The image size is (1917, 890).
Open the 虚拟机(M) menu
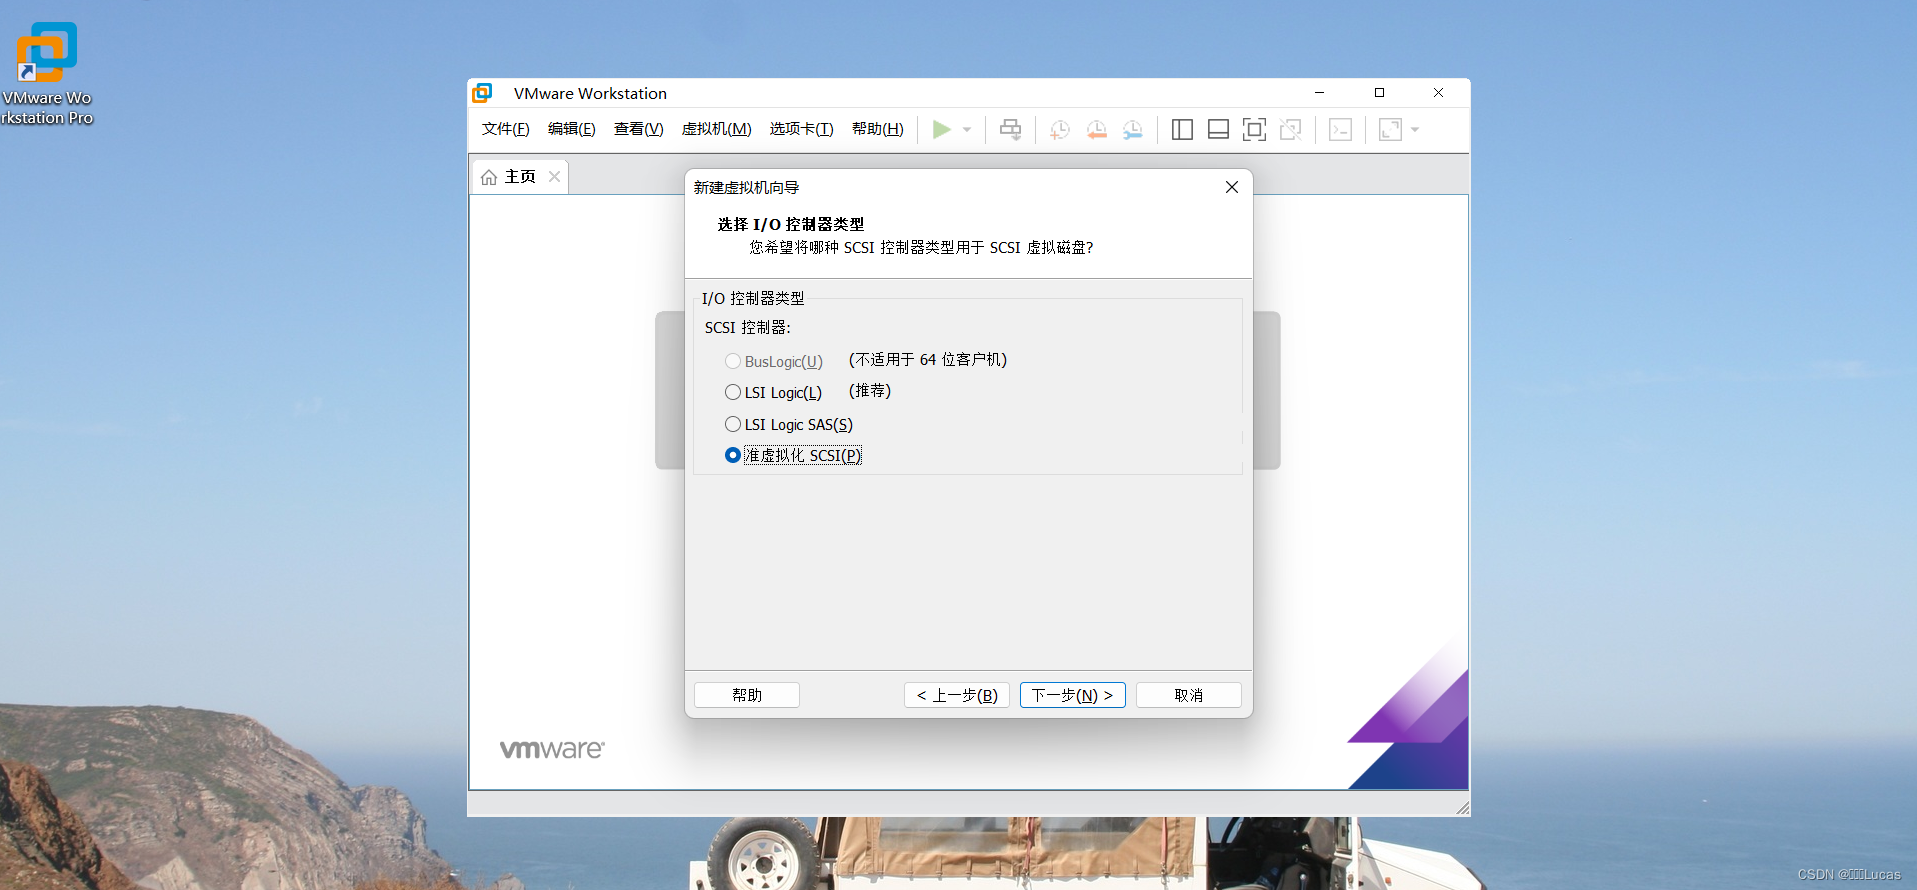(x=716, y=129)
